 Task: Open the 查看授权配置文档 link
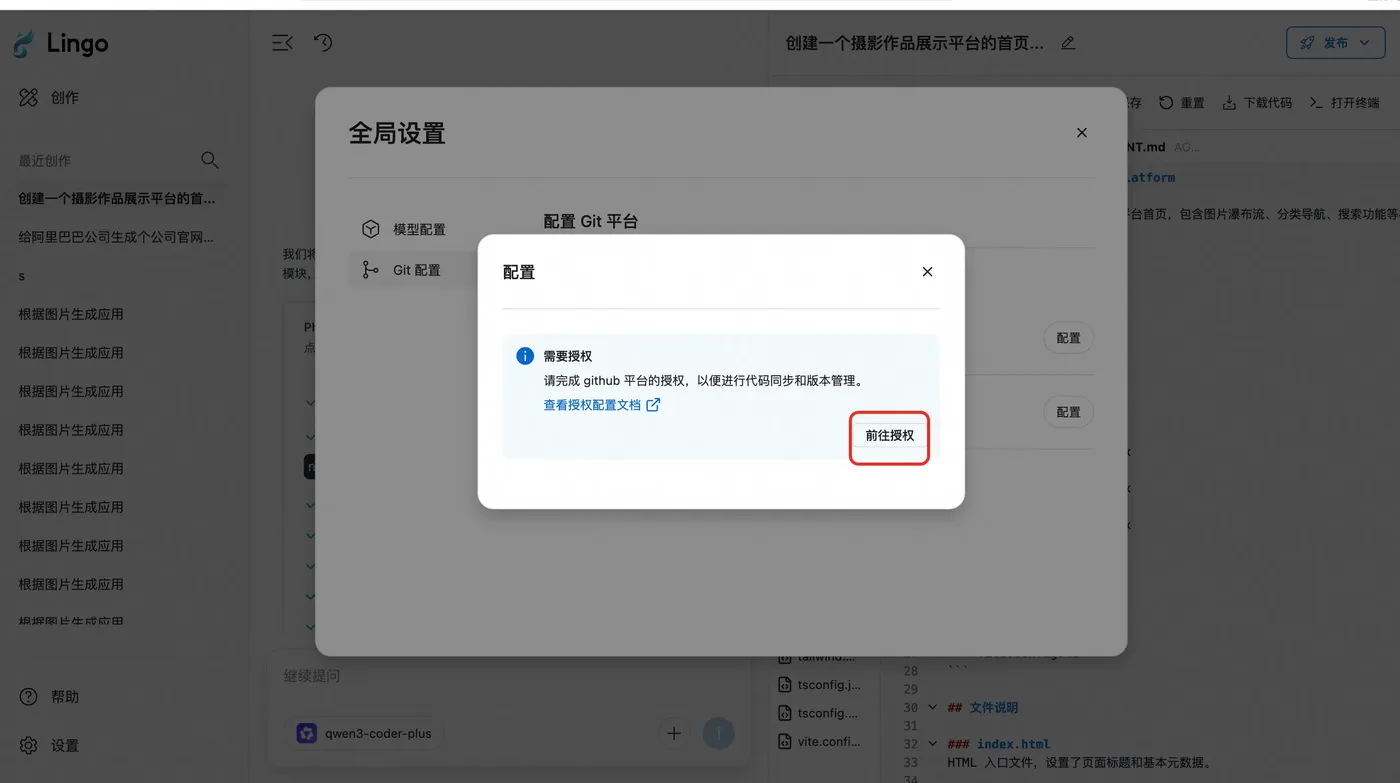coord(602,405)
